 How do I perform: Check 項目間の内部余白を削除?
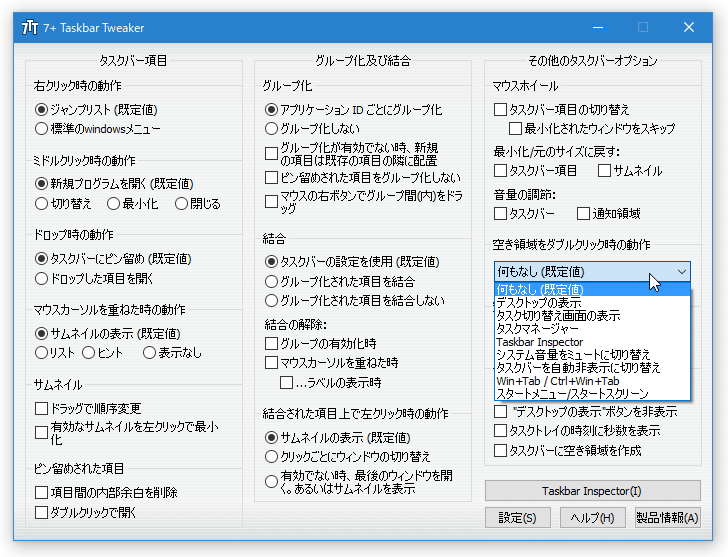click(x=41, y=492)
